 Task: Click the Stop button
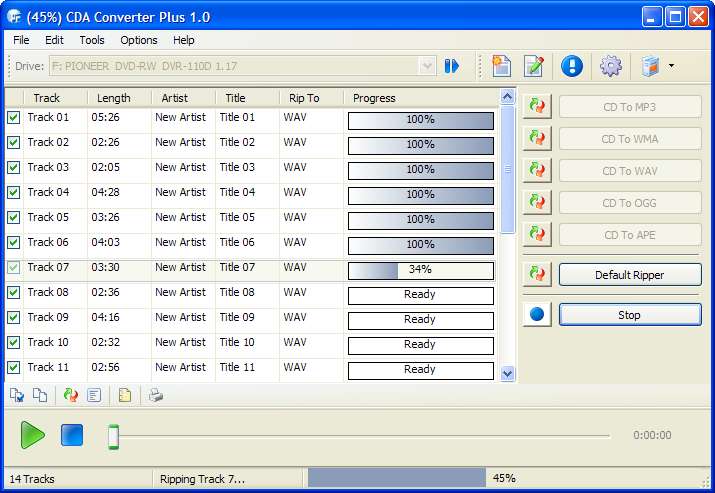click(630, 315)
